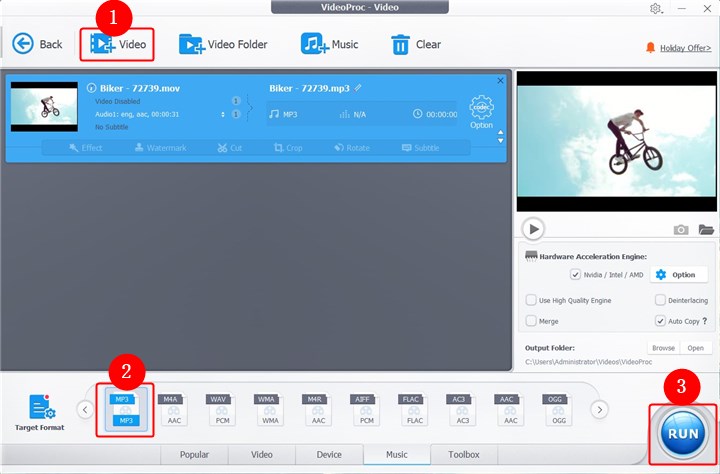Select the WMA format preset
The width and height of the screenshot is (720, 474).
point(269,409)
